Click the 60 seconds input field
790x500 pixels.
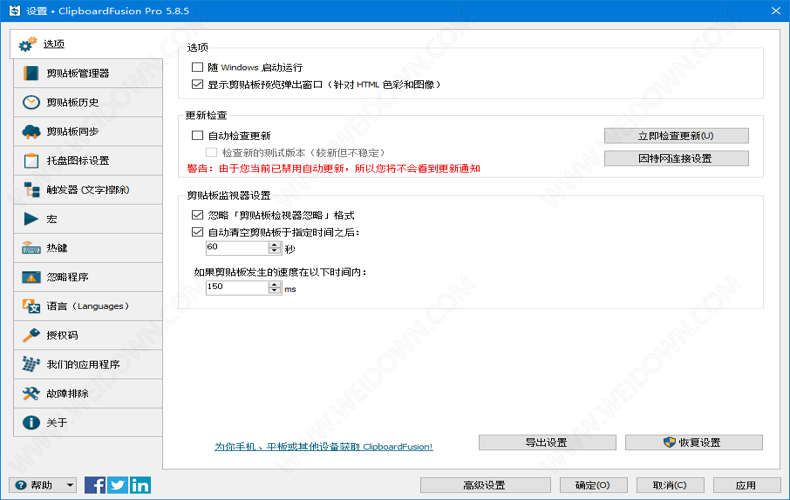pos(237,247)
